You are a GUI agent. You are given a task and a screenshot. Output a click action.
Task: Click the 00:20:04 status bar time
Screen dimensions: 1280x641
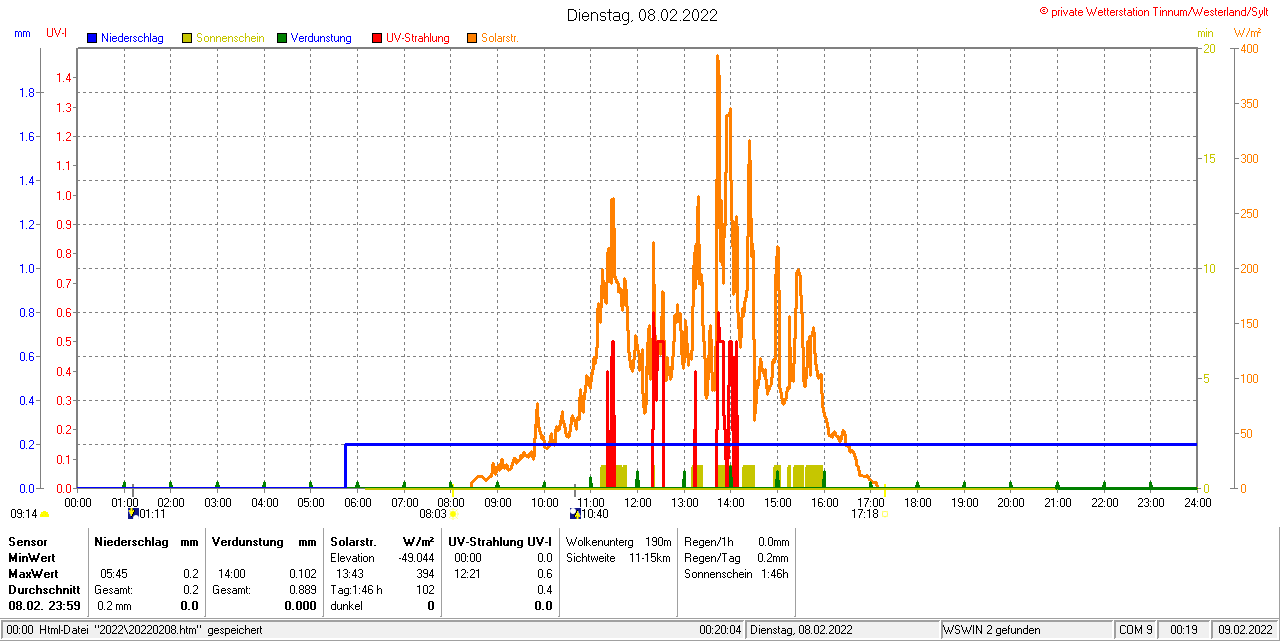pyautogui.click(x=721, y=630)
